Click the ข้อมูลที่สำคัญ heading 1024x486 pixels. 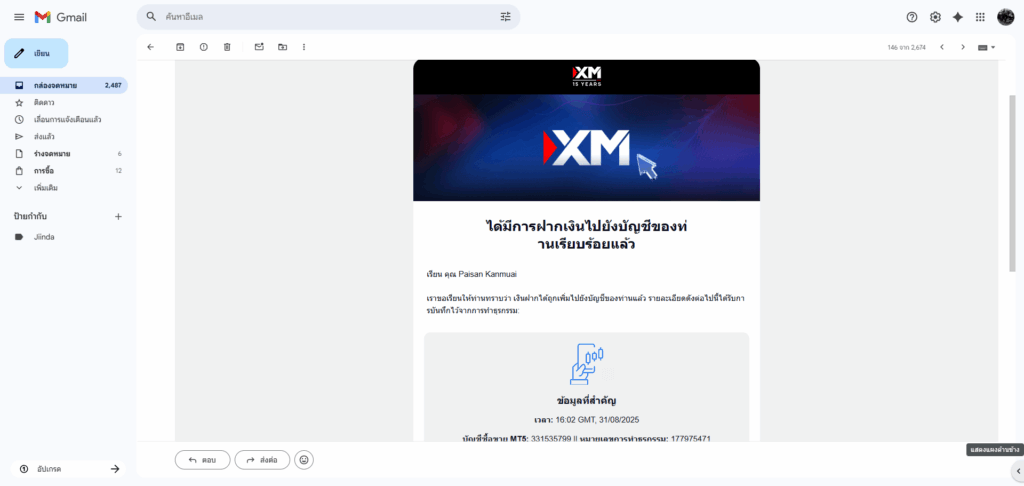point(586,400)
